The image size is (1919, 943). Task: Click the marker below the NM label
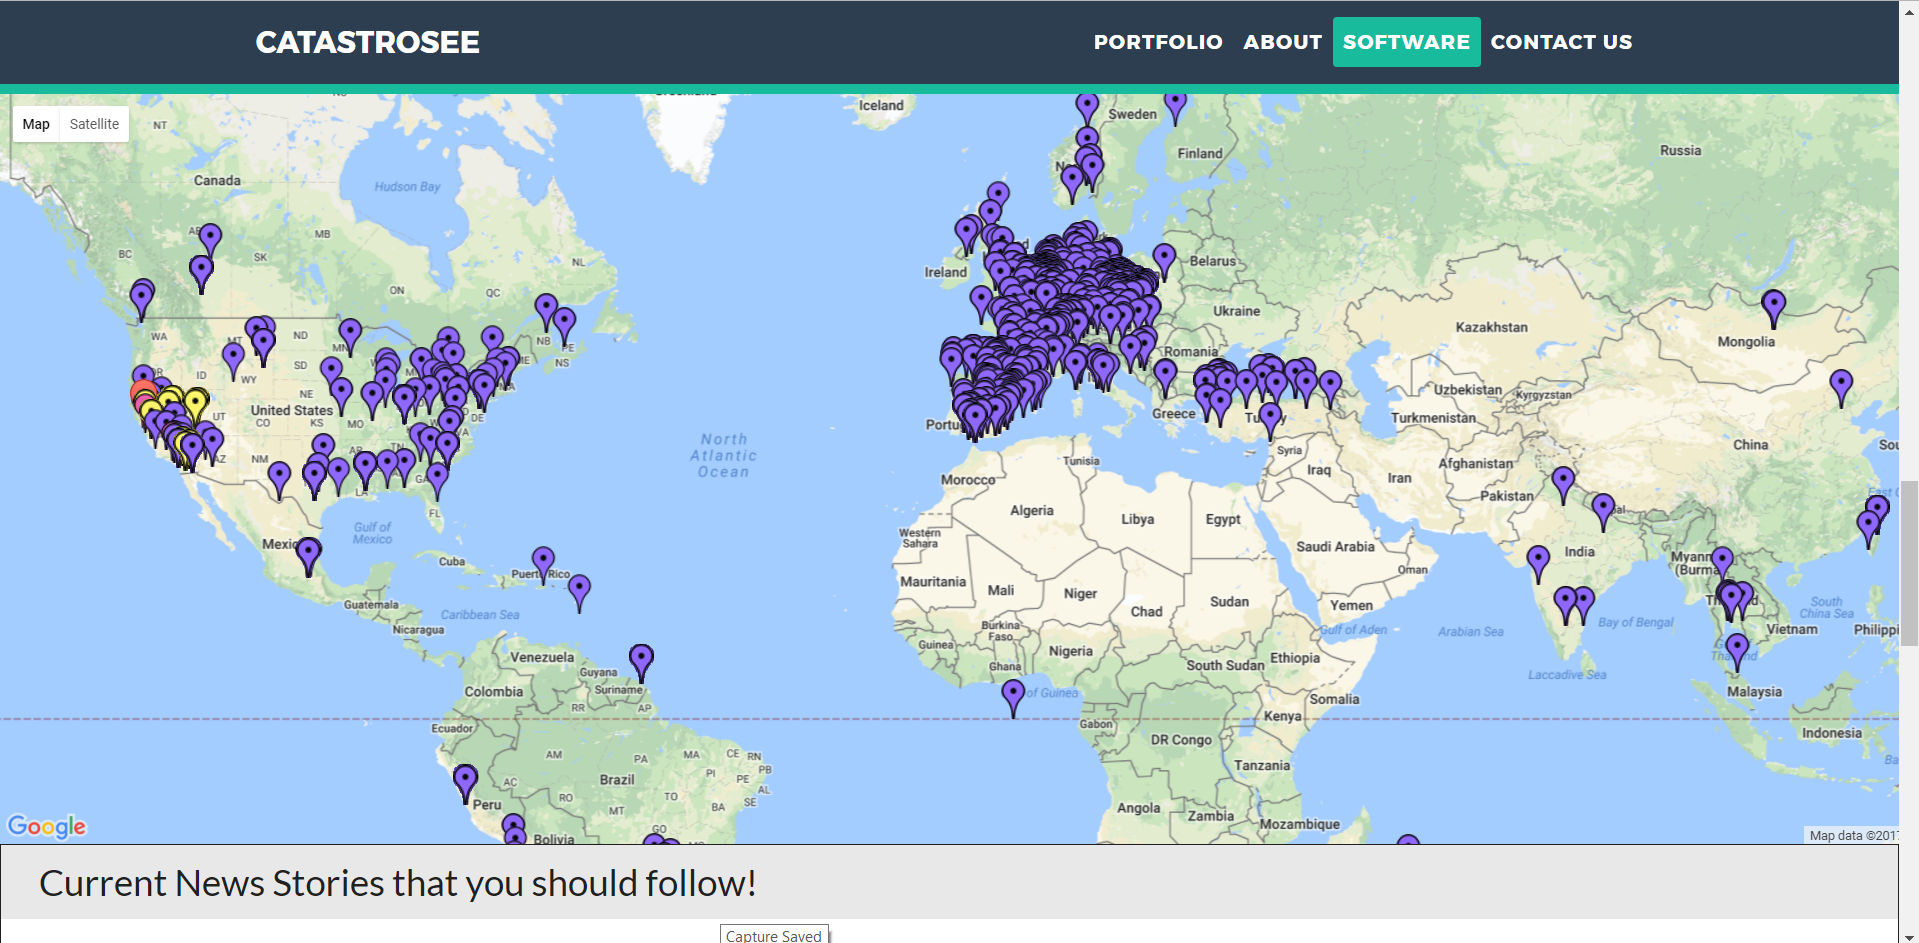click(279, 480)
